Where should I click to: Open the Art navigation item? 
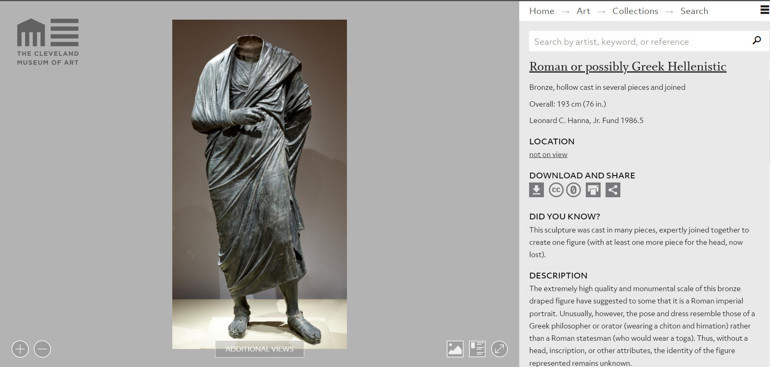click(x=583, y=11)
